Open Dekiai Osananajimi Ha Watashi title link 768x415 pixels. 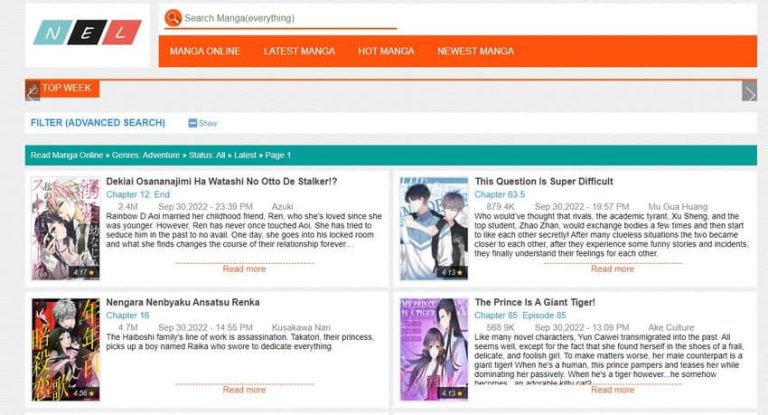click(x=221, y=181)
